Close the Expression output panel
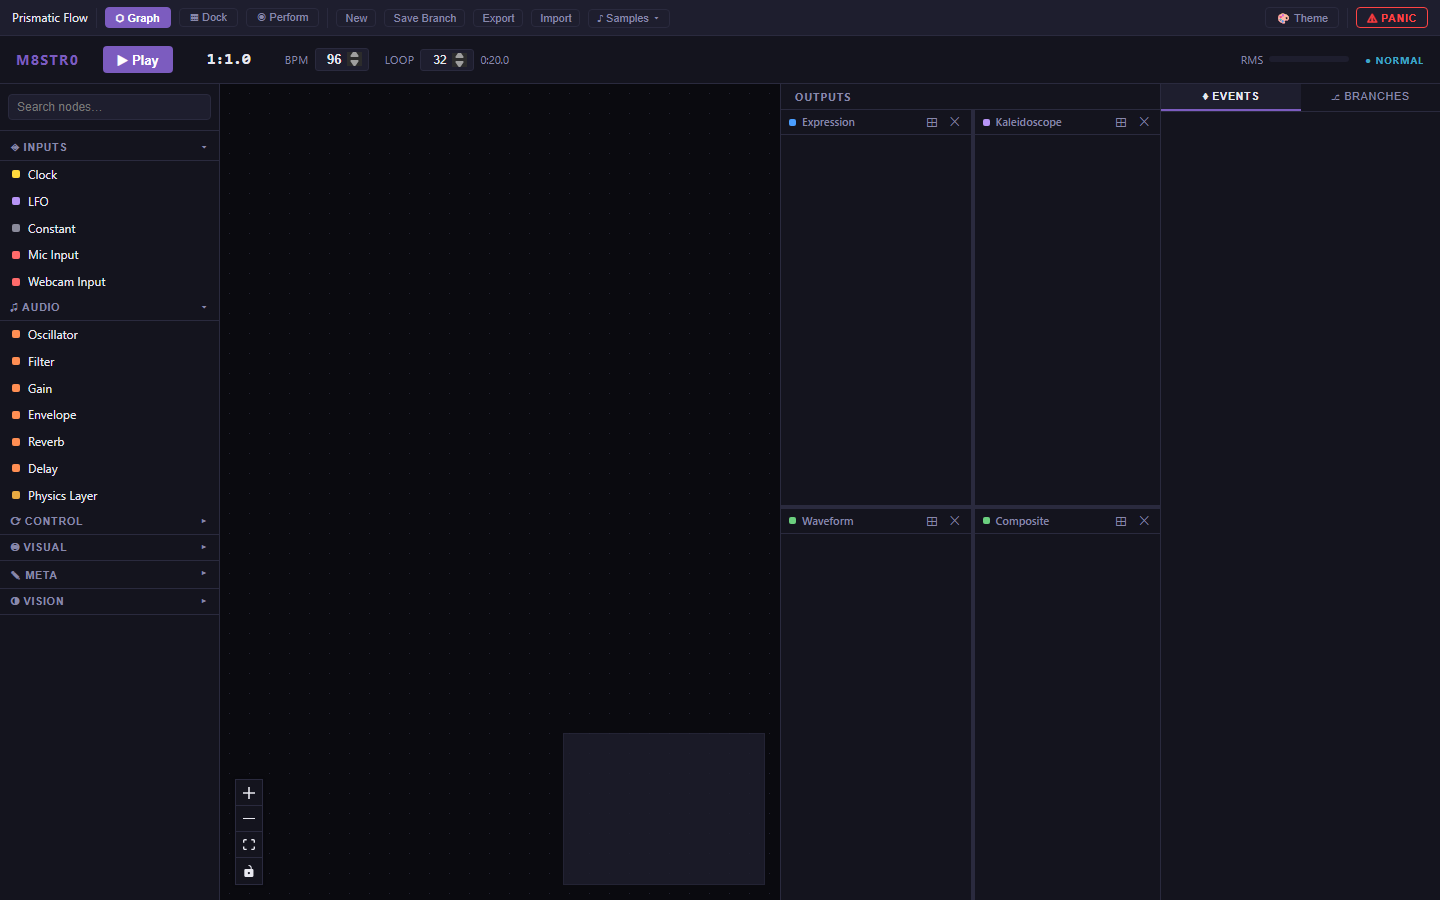The height and width of the screenshot is (900, 1440). pyautogui.click(x=955, y=122)
